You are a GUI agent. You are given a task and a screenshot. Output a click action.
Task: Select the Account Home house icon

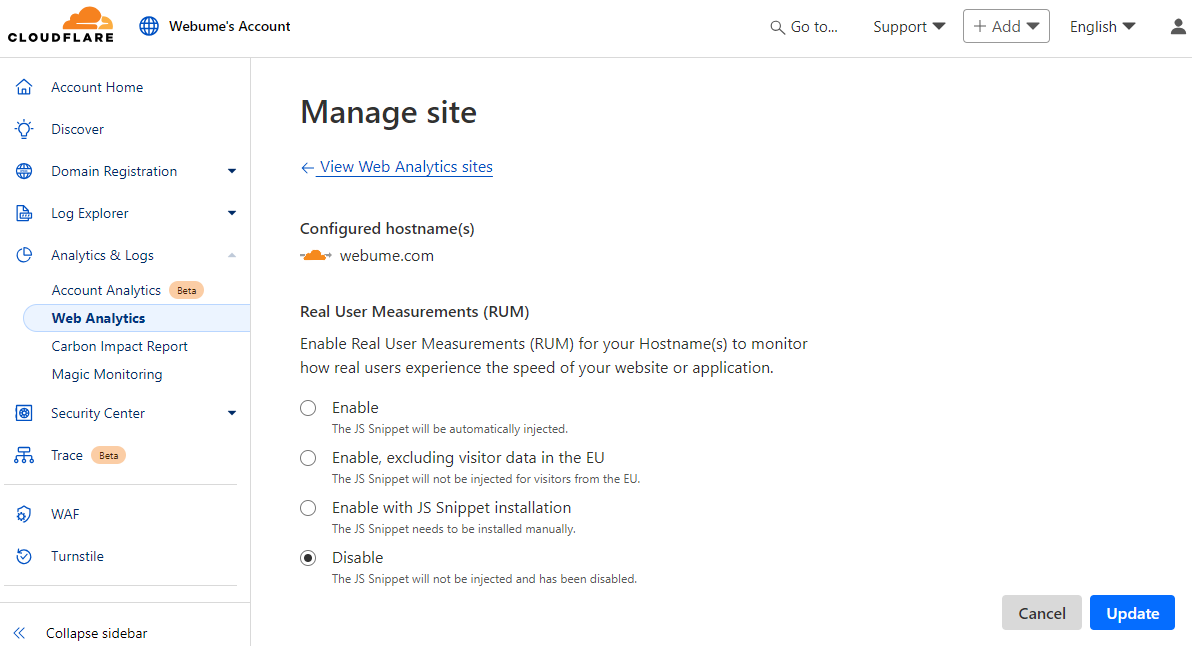pos(24,87)
